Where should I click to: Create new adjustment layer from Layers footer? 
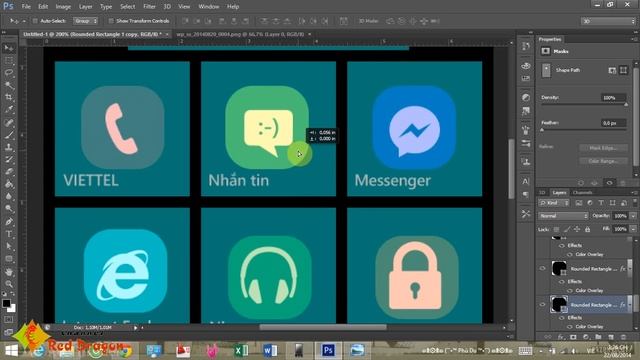(x=586, y=337)
